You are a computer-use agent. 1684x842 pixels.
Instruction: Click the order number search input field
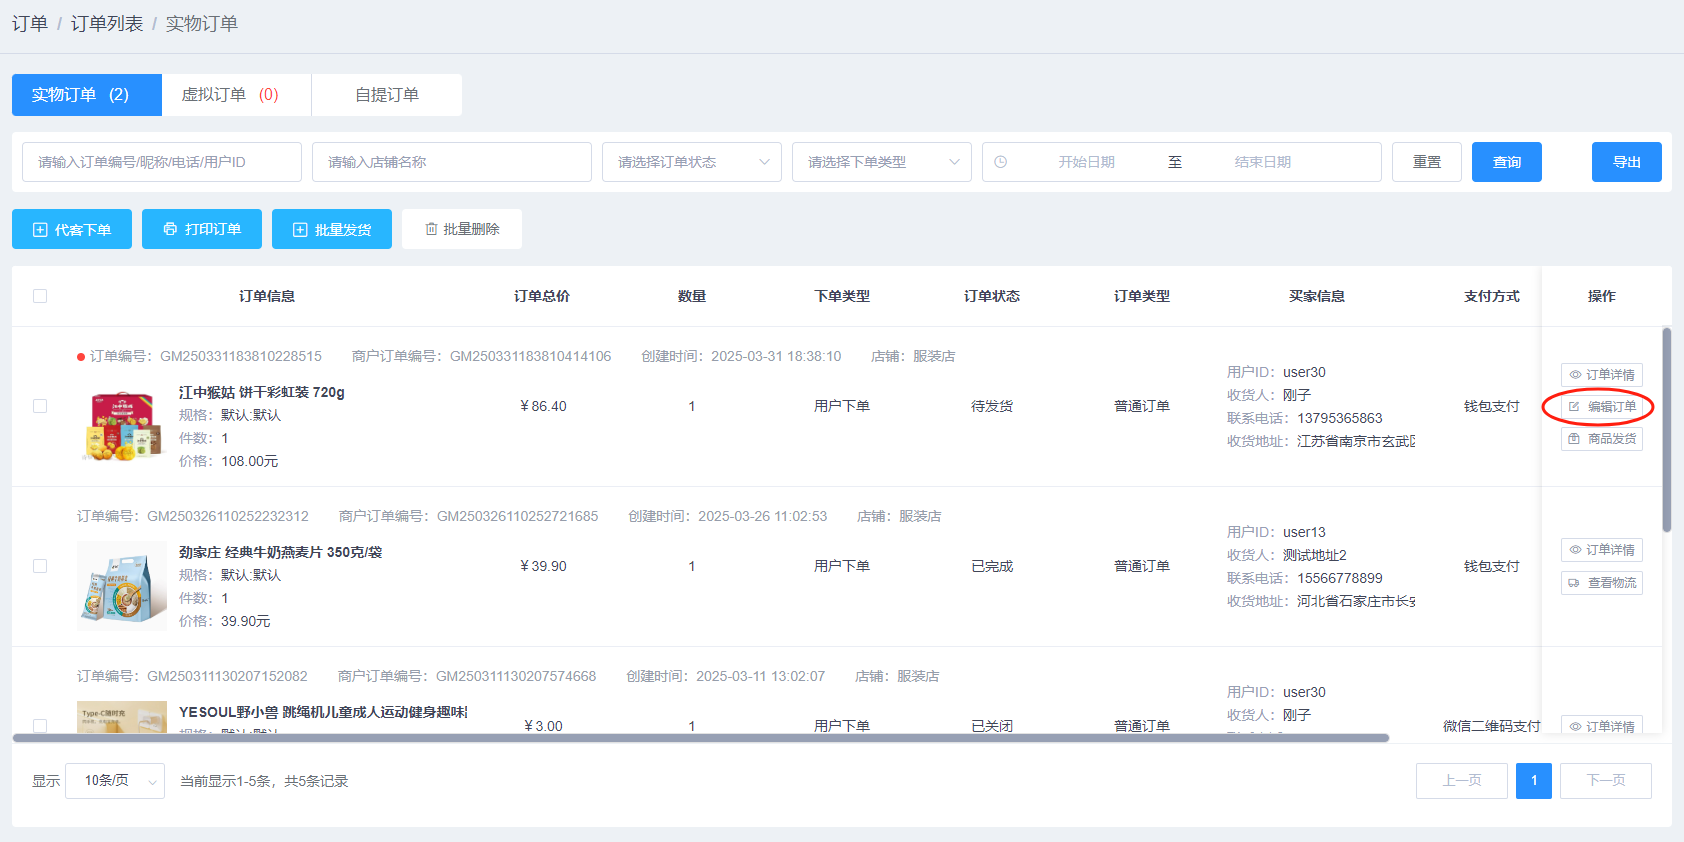pos(162,162)
